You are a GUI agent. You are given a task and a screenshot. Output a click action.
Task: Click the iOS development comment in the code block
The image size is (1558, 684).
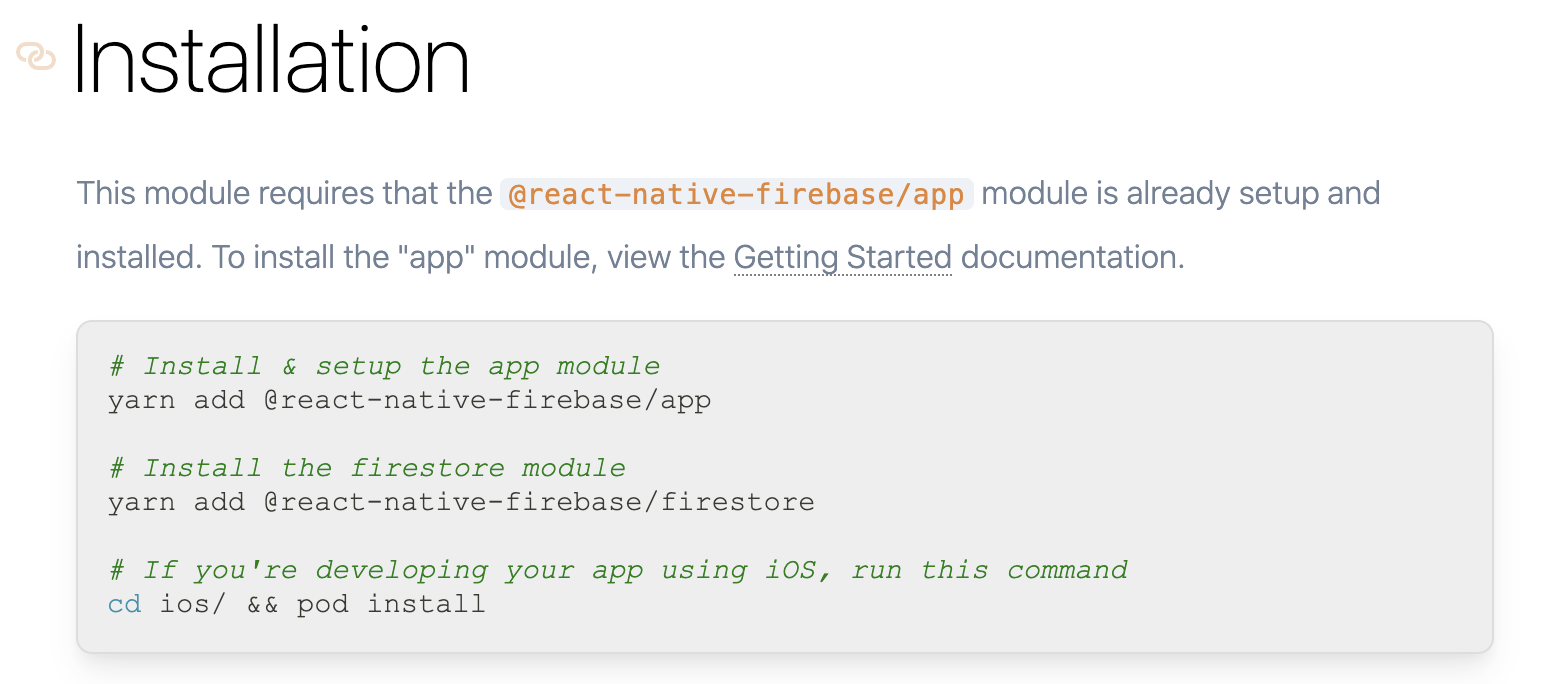(x=617, y=569)
